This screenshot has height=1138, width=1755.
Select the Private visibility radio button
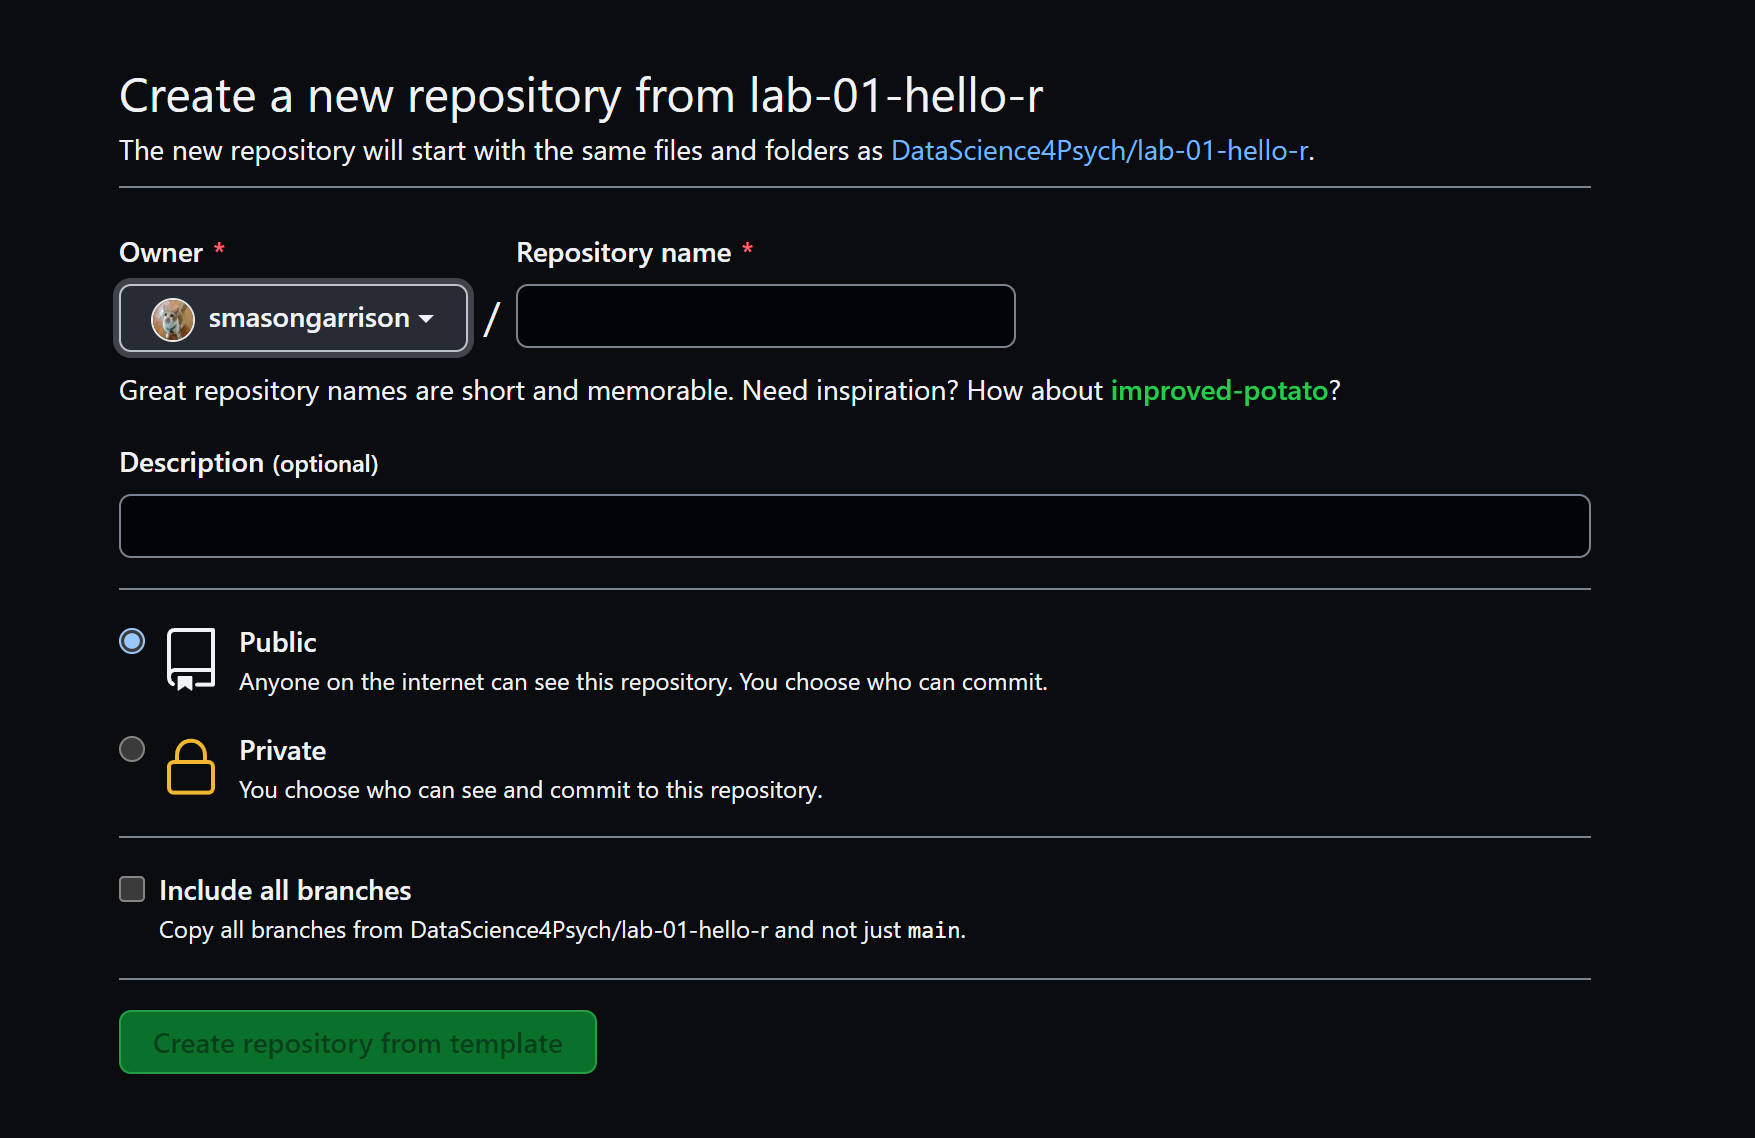click(x=132, y=749)
